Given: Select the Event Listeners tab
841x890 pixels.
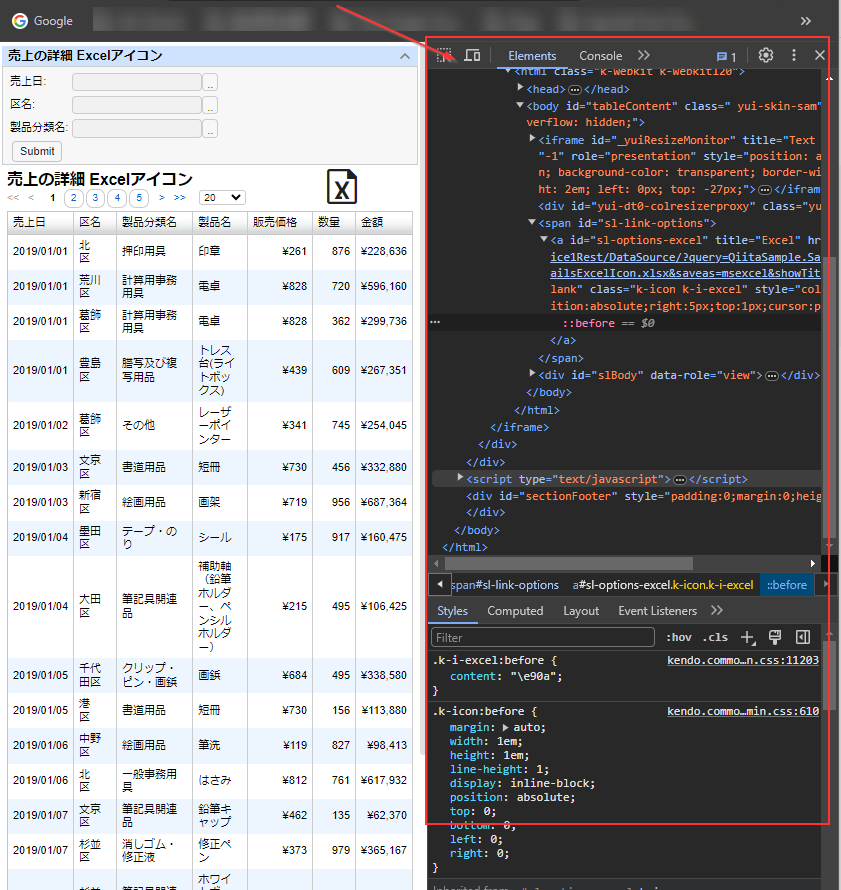Looking at the screenshot, I should (657, 611).
